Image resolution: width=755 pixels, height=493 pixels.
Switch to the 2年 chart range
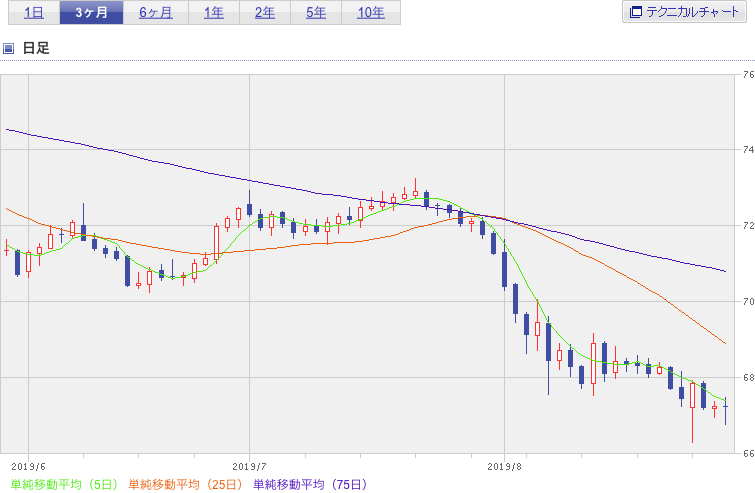pos(265,12)
